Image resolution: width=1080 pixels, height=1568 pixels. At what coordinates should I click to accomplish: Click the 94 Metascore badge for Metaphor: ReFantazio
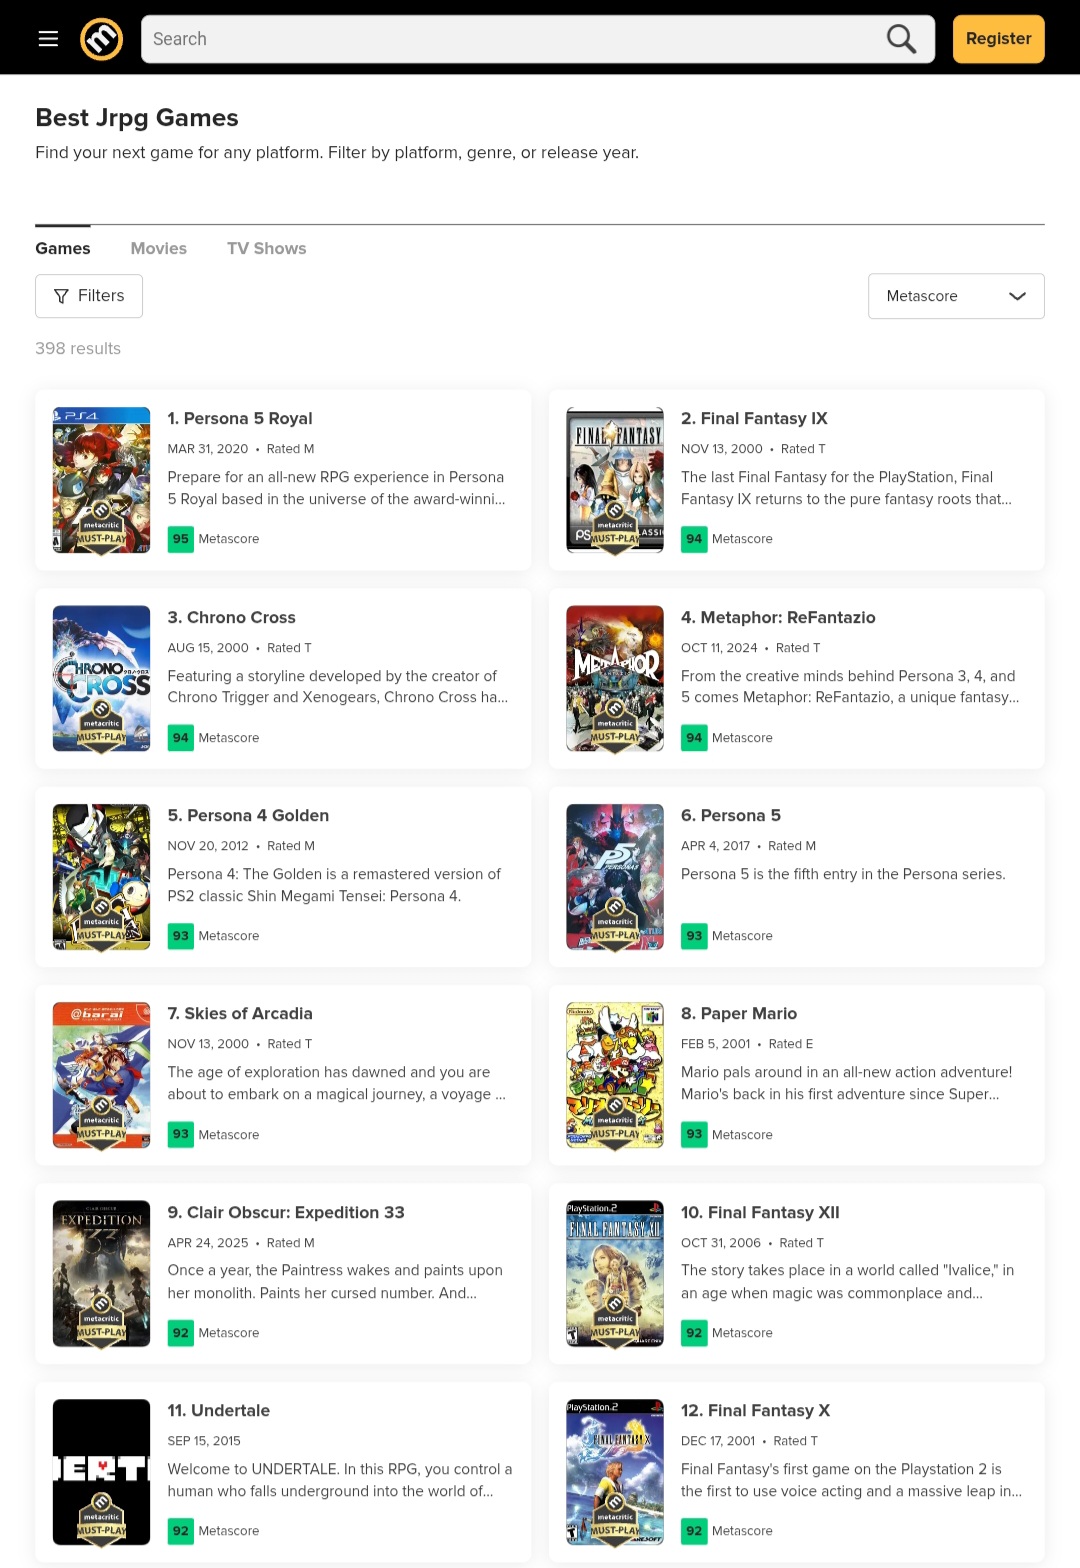(694, 737)
